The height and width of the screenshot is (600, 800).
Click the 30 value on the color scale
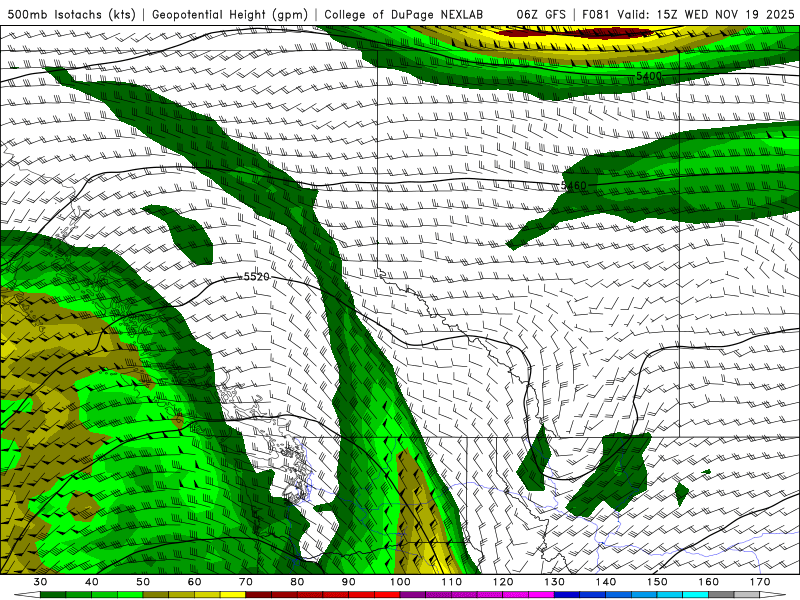click(x=40, y=582)
